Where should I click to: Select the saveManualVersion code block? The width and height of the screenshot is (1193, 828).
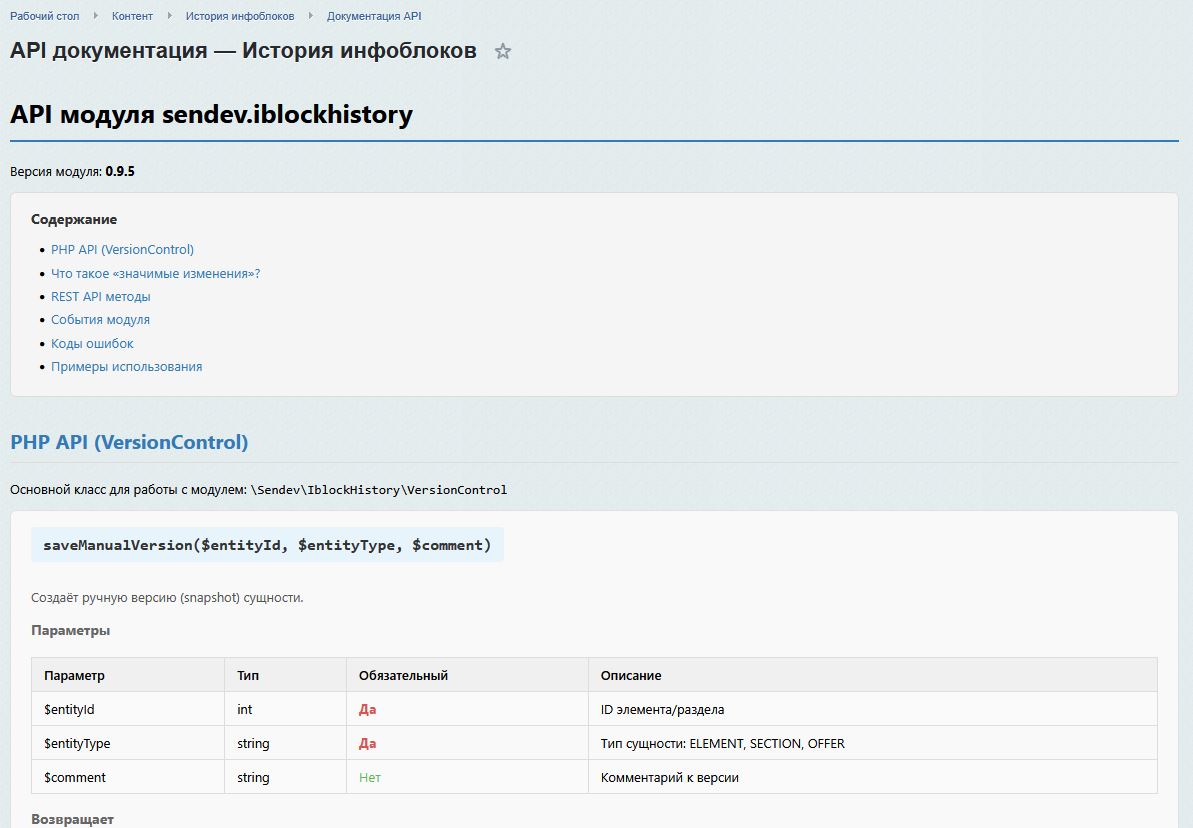click(266, 545)
